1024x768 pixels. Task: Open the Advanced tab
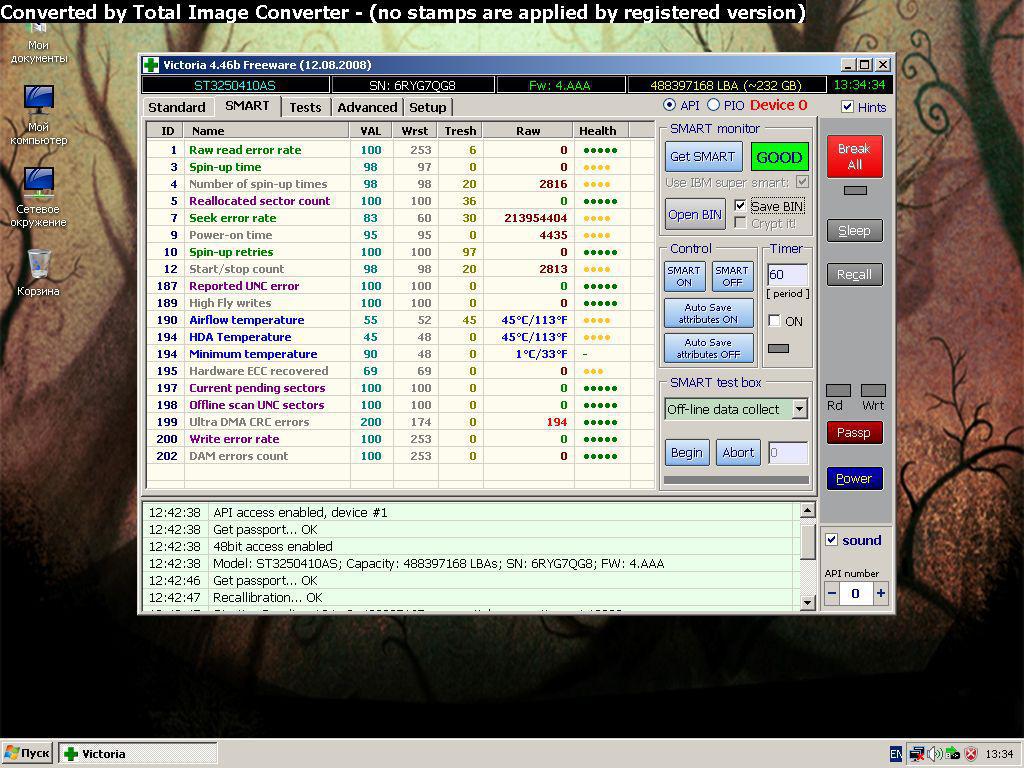pos(367,107)
